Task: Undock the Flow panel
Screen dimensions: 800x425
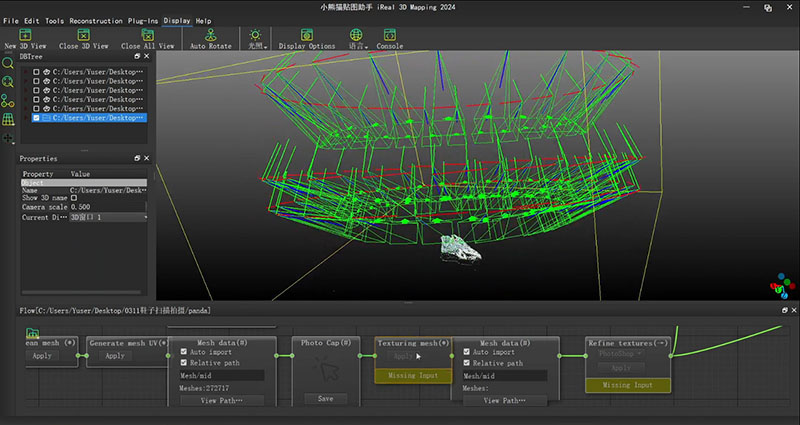Action: (x=785, y=310)
